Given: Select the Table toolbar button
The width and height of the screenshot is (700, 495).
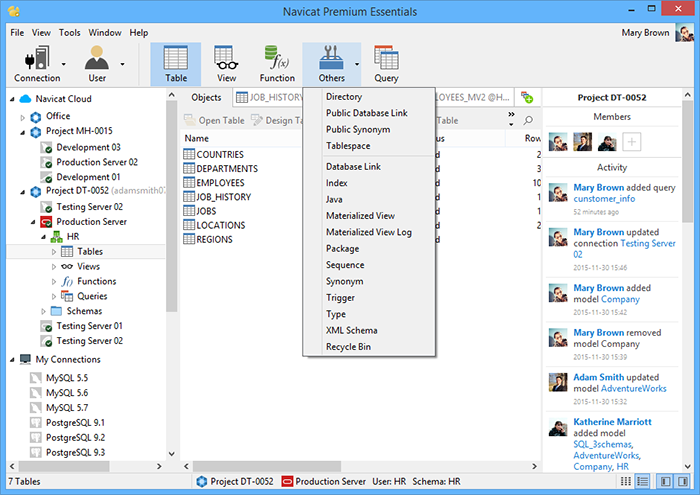Looking at the screenshot, I should [x=176, y=64].
